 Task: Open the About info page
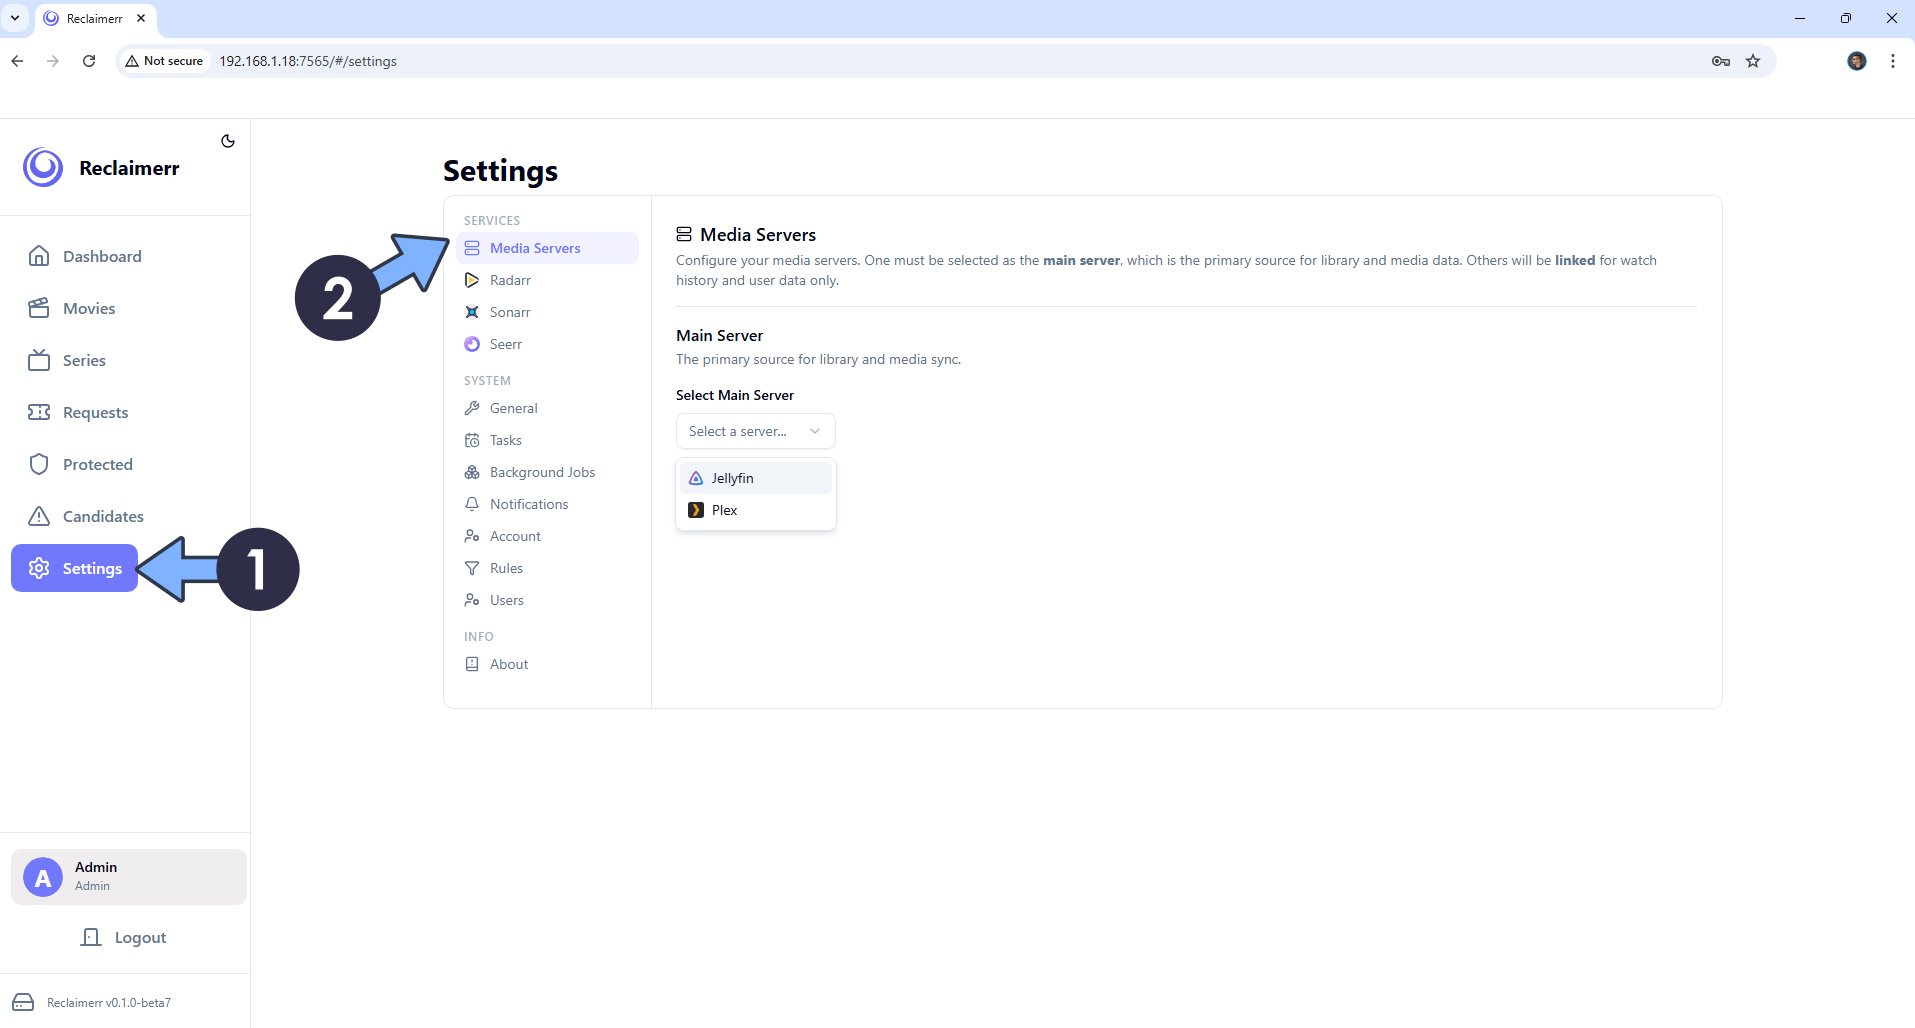tap(509, 664)
